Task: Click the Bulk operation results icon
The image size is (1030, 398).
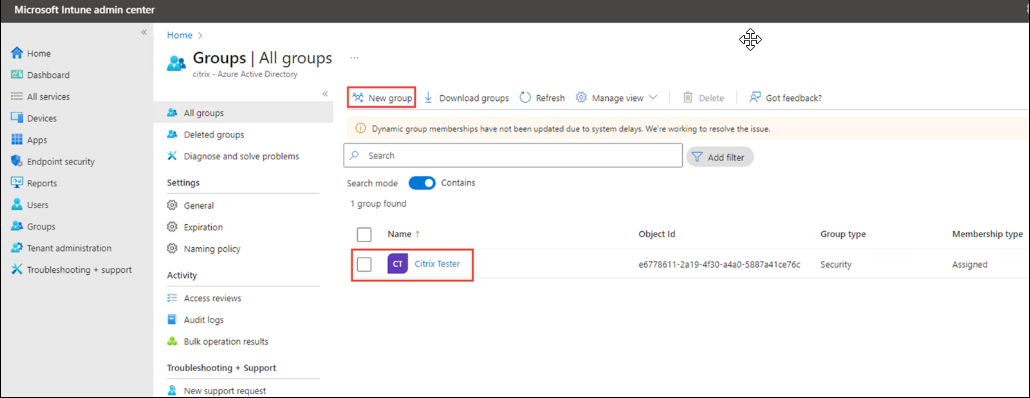Action: [x=173, y=342]
